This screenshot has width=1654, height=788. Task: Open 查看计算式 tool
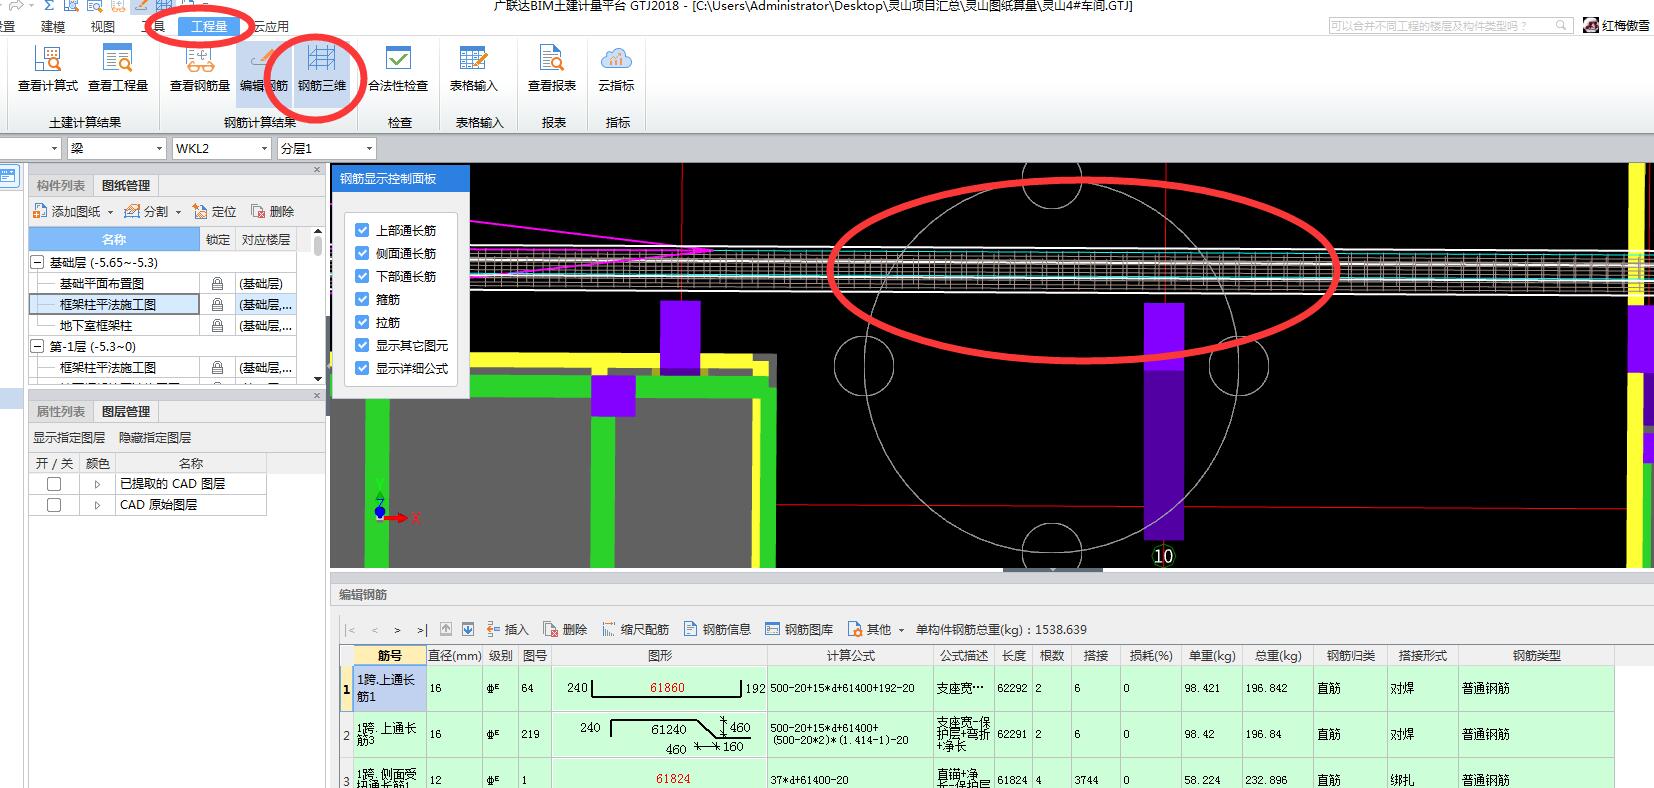point(47,69)
